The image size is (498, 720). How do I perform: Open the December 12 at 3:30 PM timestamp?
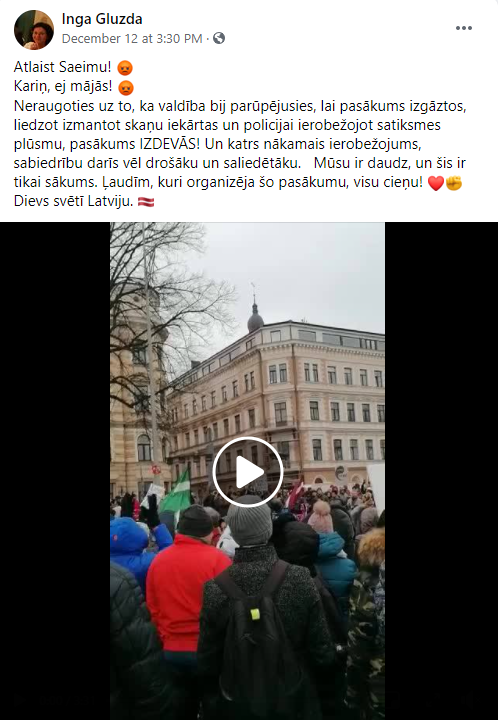[x=132, y=39]
